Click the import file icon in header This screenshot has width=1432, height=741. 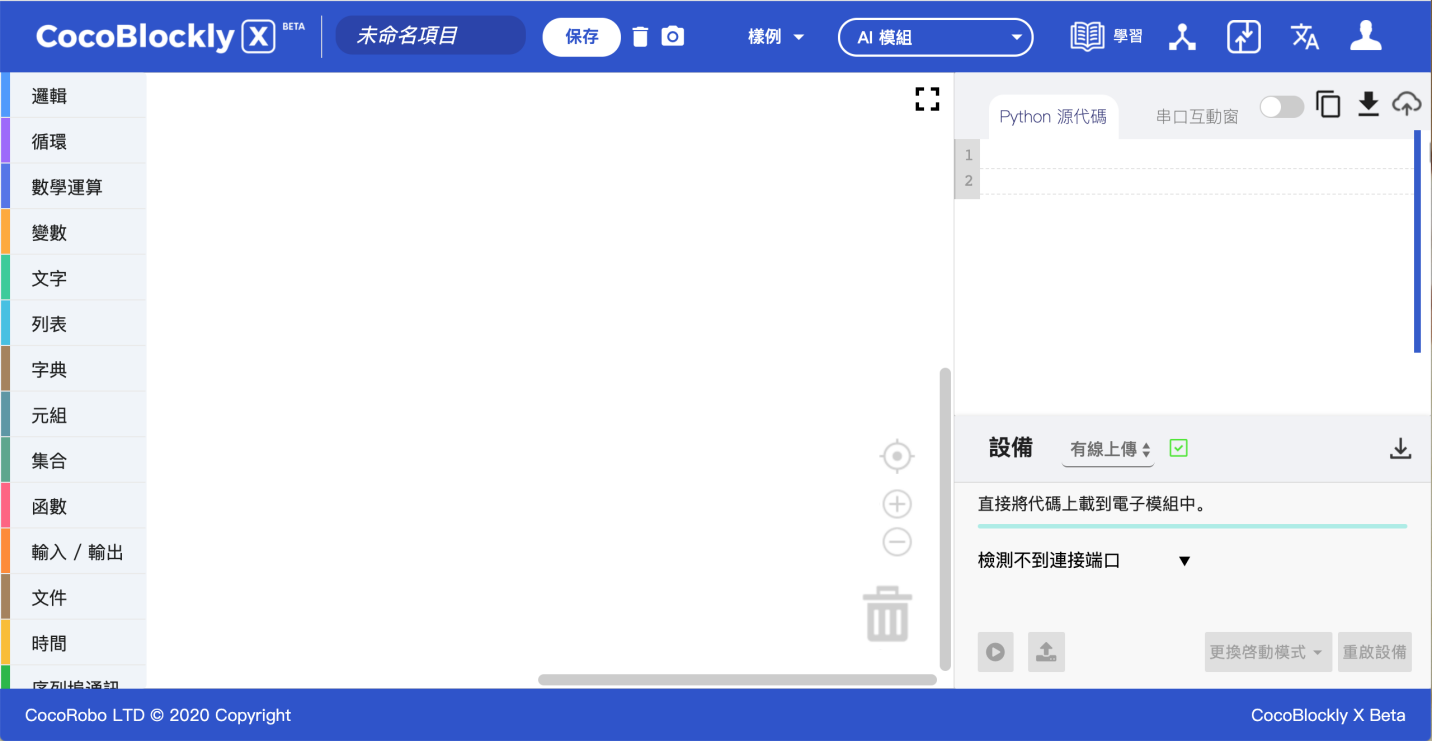coord(1244,37)
